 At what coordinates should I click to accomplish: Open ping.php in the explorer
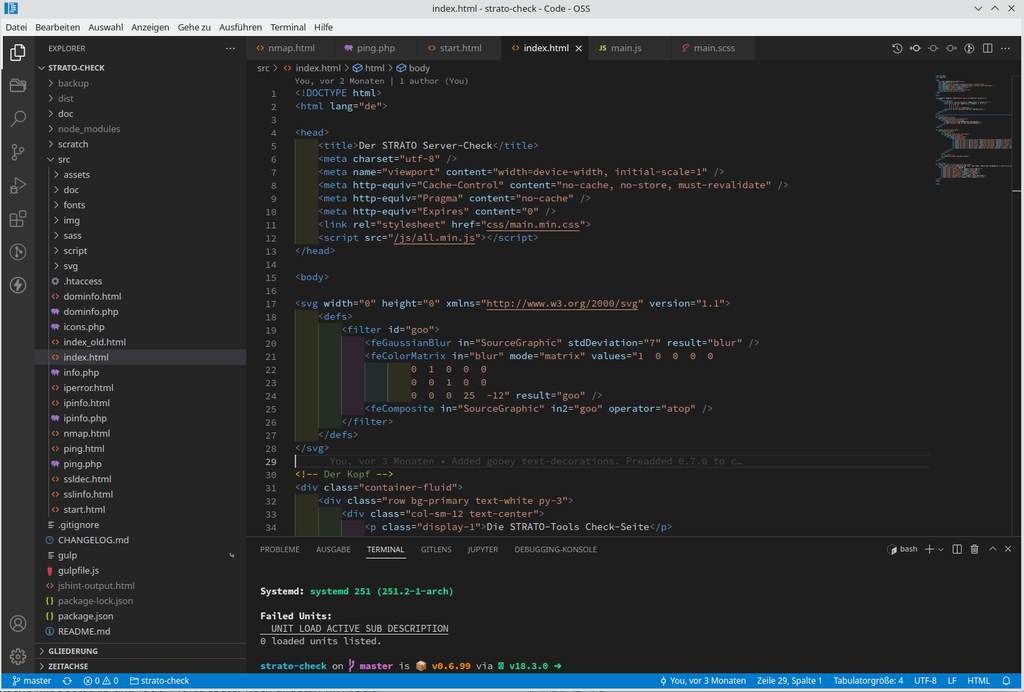tap(82, 464)
